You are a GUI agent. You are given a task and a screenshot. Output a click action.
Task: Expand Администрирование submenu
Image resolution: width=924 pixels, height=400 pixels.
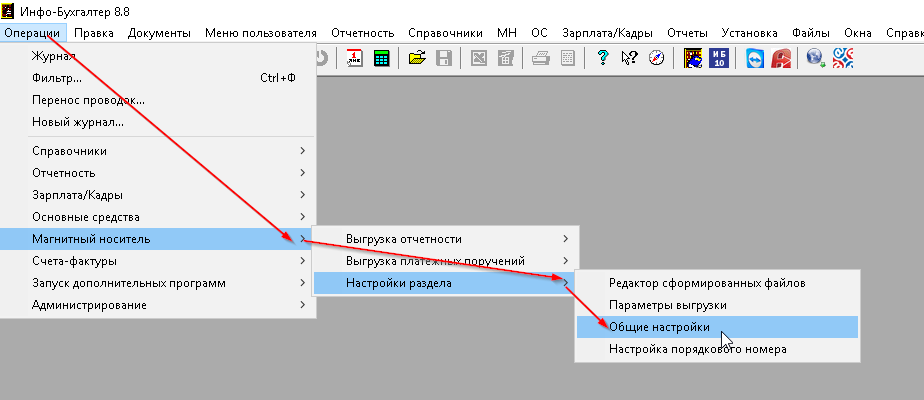[x=158, y=305]
